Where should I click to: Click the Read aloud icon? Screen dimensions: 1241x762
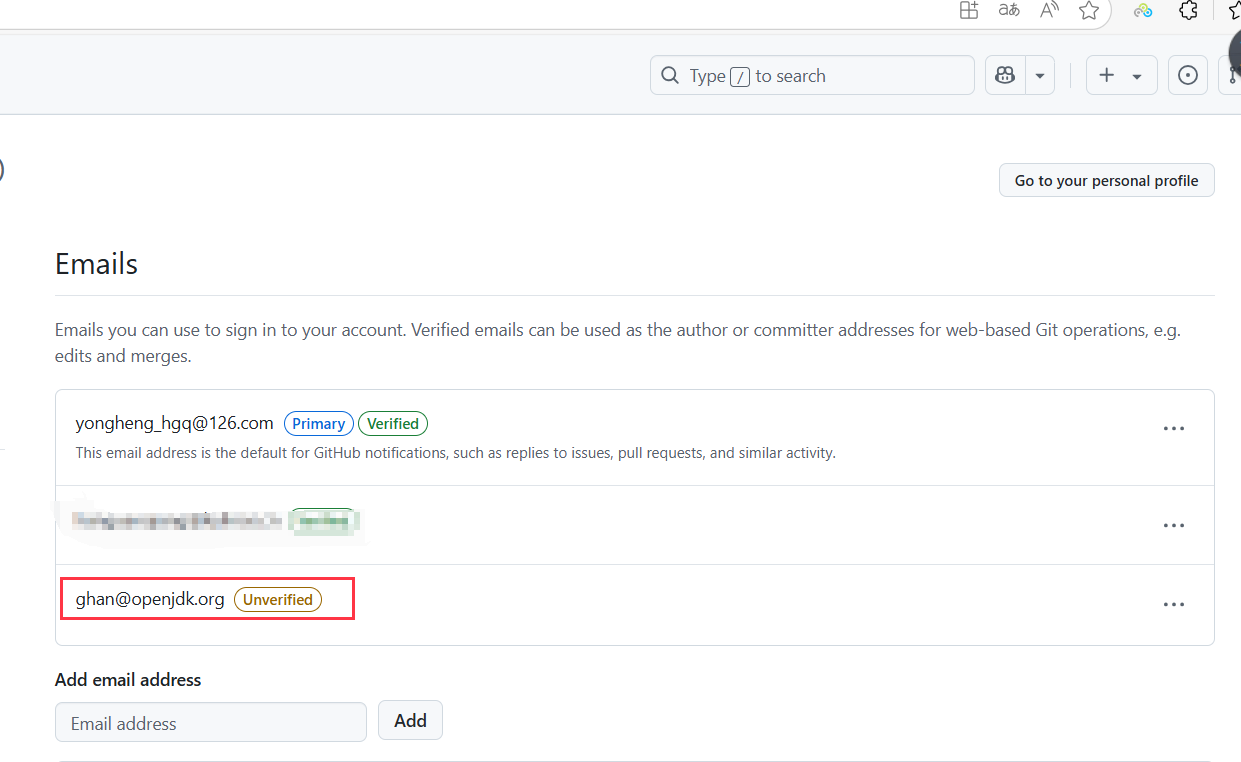tap(1049, 11)
